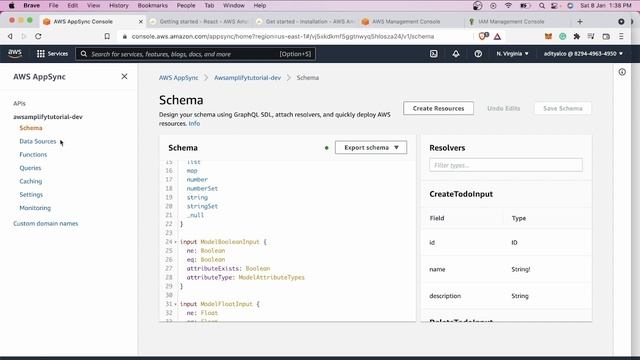The height and width of the screenshot is (360, 640).
Task: Open Data Sources in sidebar
Action: [38, 141]
